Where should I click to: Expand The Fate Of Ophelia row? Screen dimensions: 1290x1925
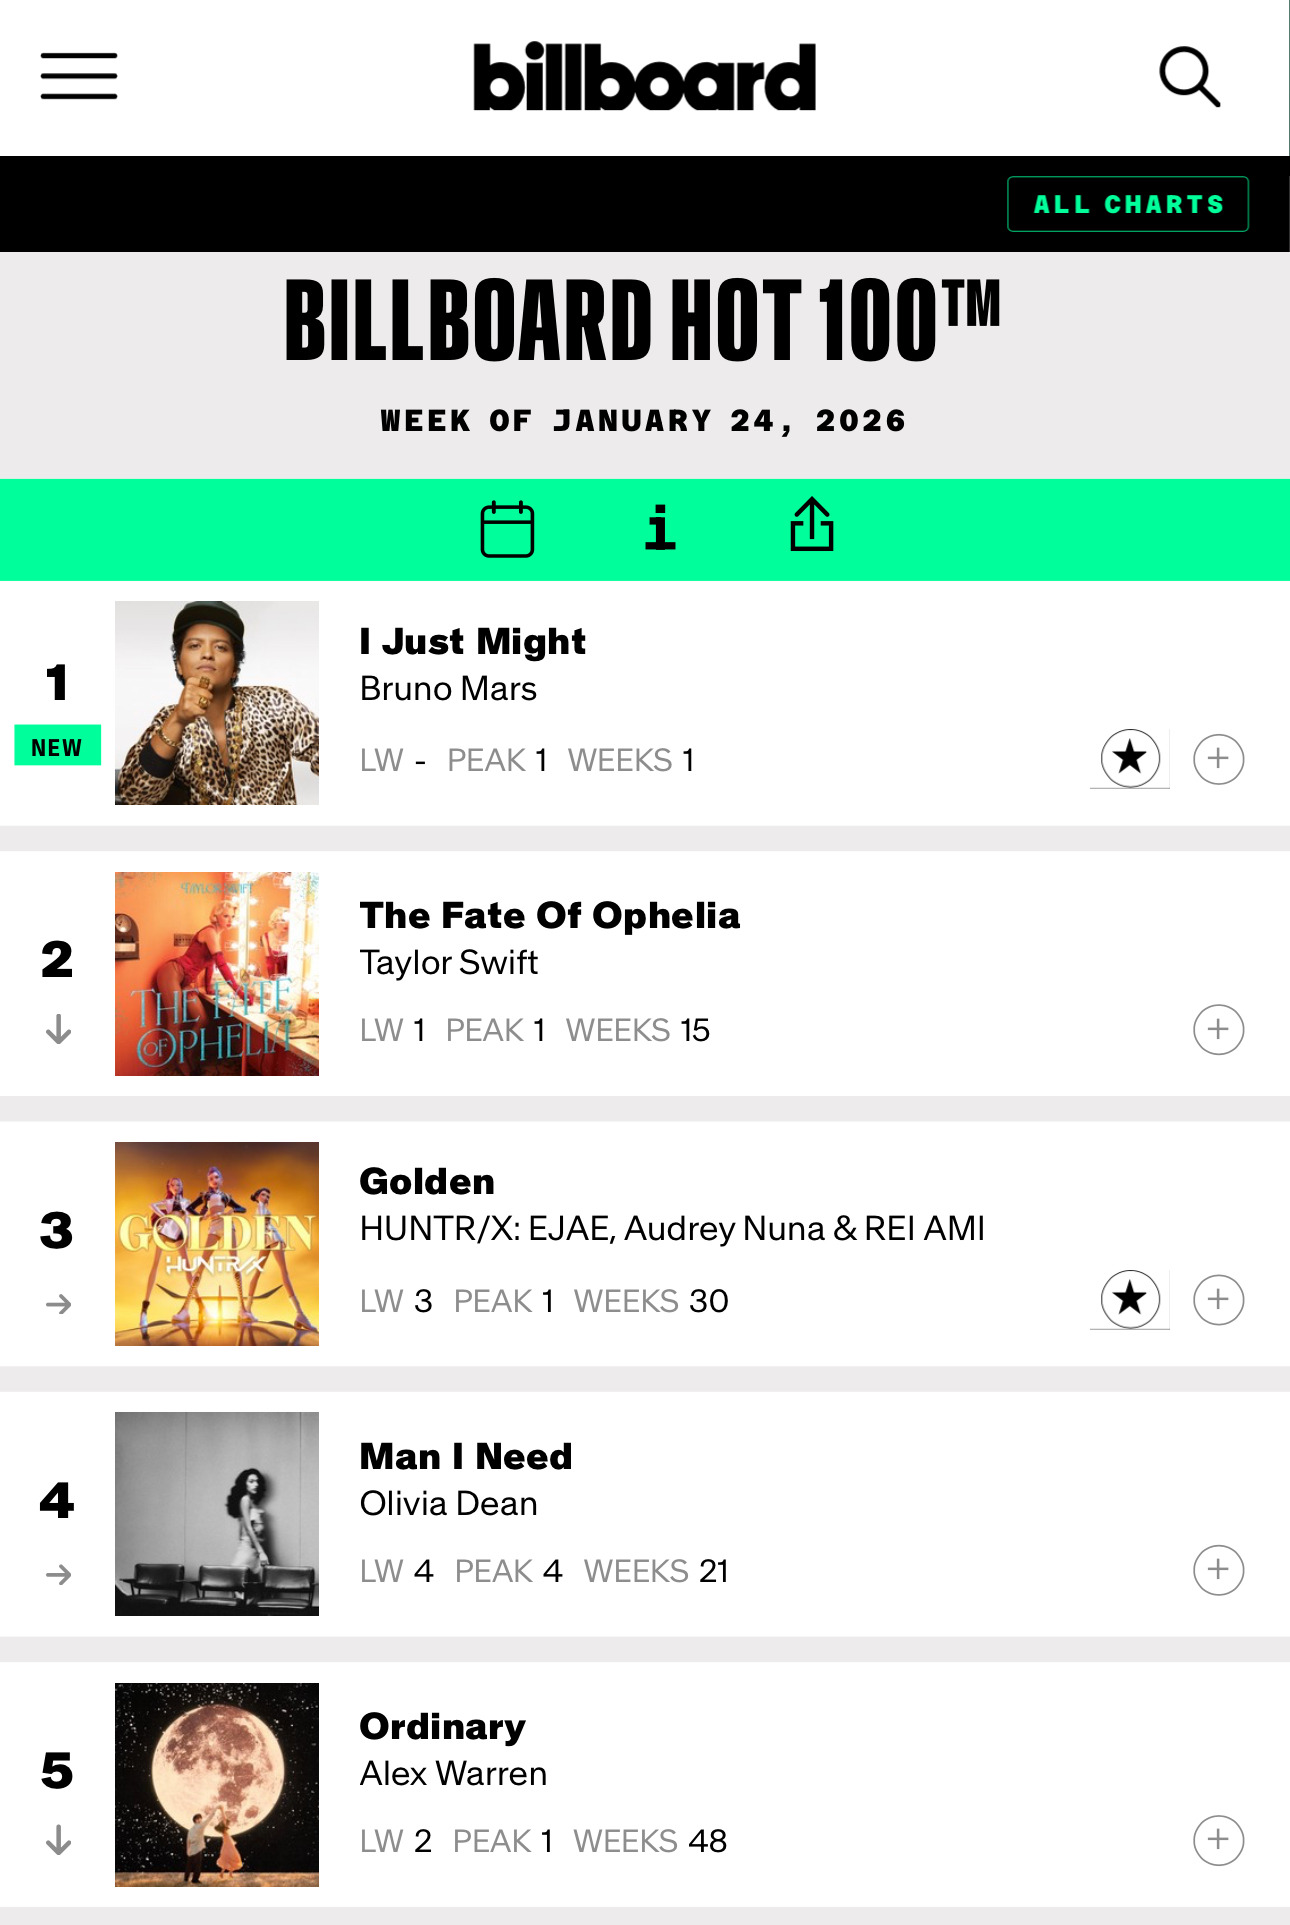click(x=1218, y=1029)
